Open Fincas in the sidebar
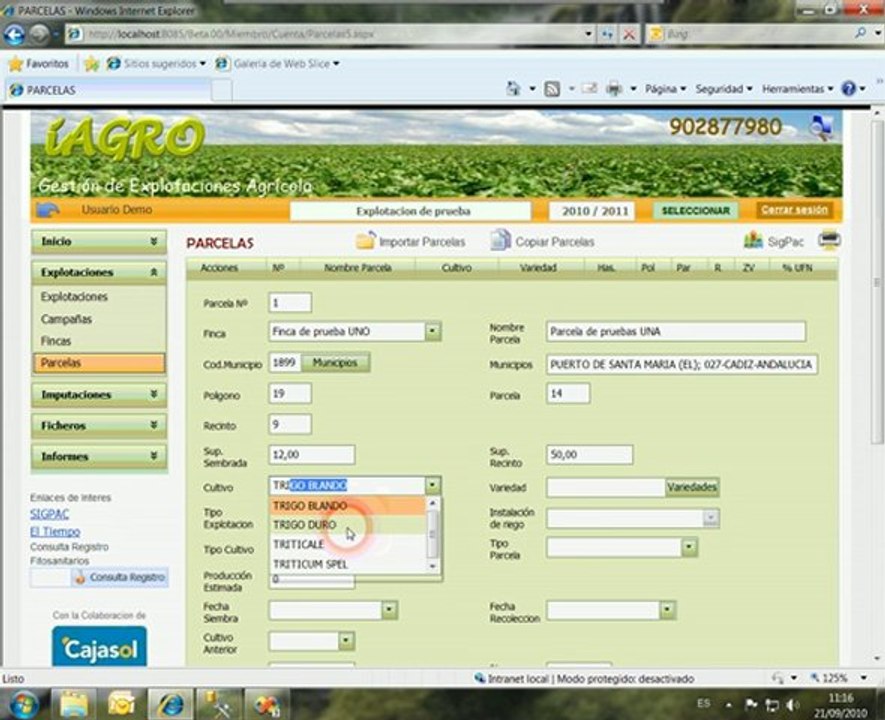 click(x=56, y=341)
